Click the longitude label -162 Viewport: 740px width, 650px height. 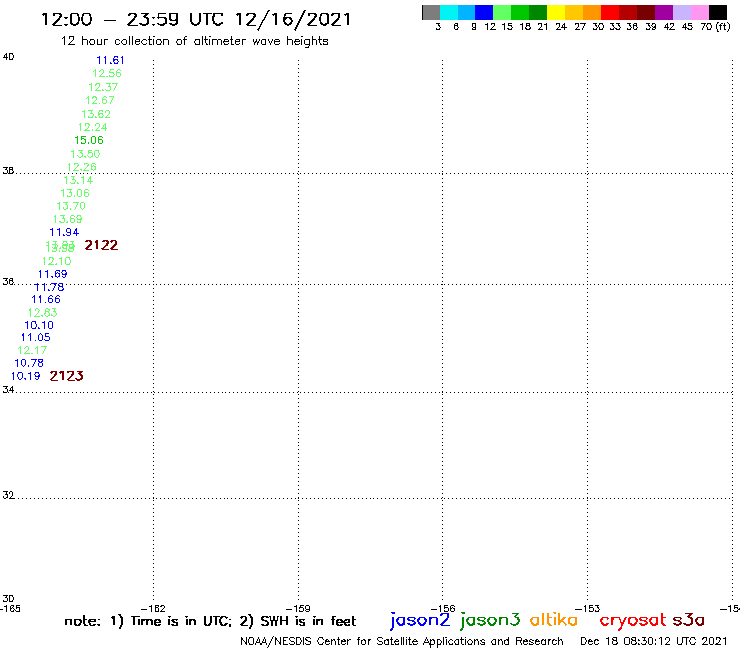click(153, 608)
